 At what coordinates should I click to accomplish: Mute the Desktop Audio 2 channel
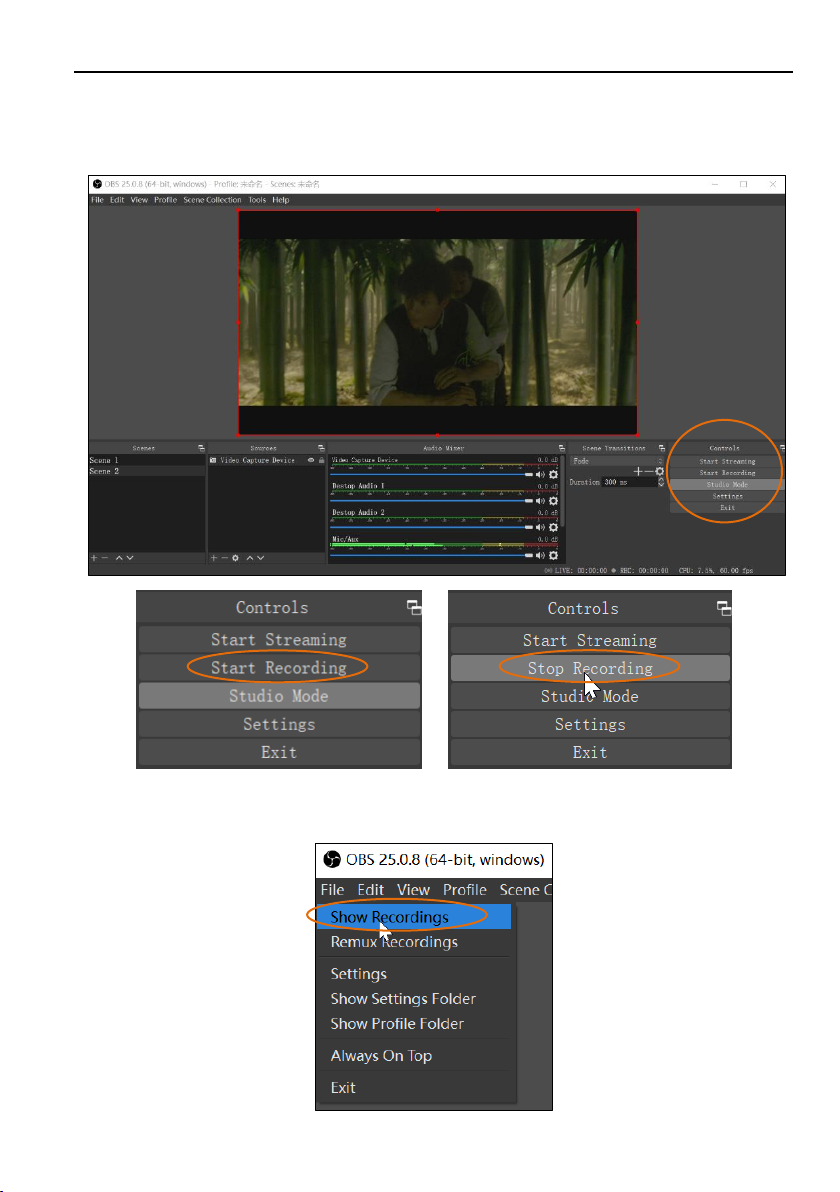click(540, 528)
